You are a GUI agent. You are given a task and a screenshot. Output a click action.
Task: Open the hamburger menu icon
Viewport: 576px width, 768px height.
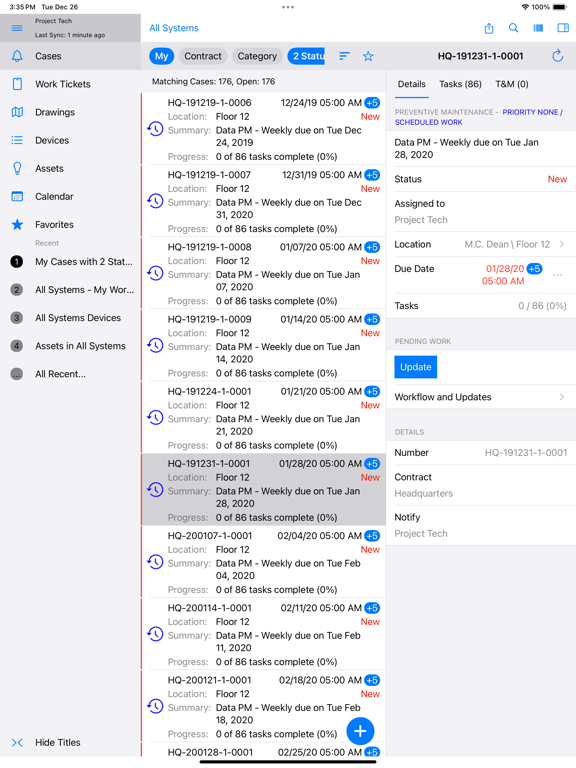click(x=17, y=28)
